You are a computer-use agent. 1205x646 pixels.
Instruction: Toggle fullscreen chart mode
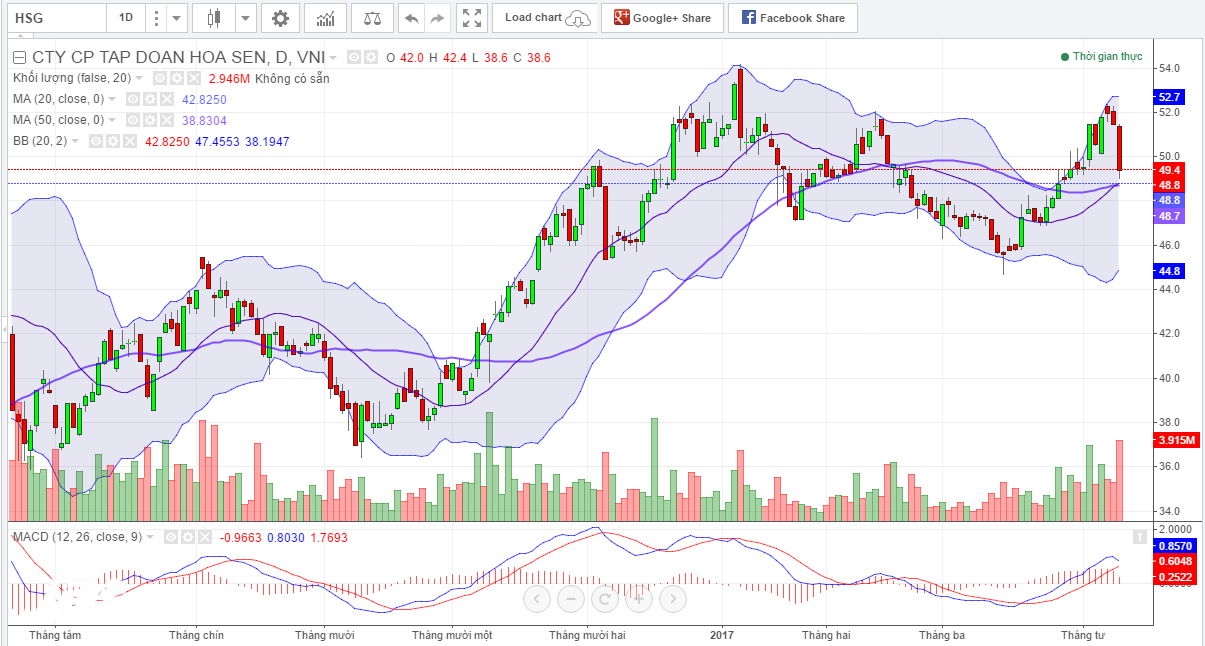pyautogui.click(x=473, y=18)
